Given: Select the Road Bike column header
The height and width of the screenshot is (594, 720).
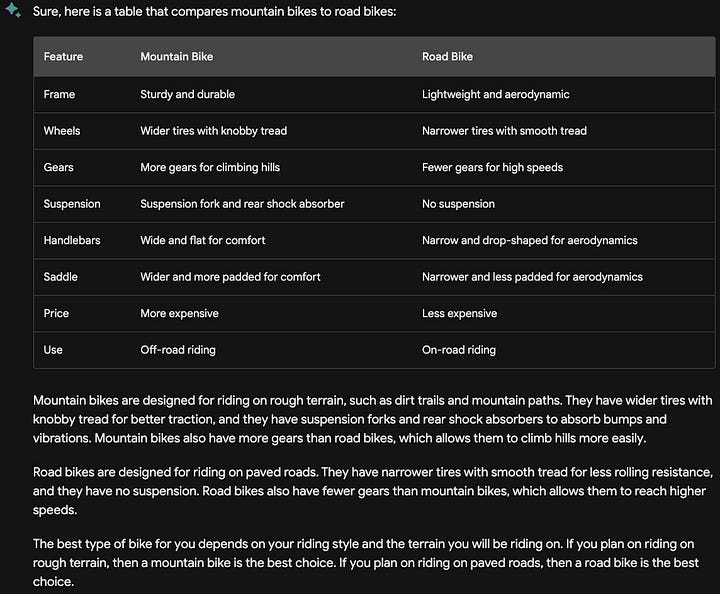Looking at the screenshot, I should [447, 56].
